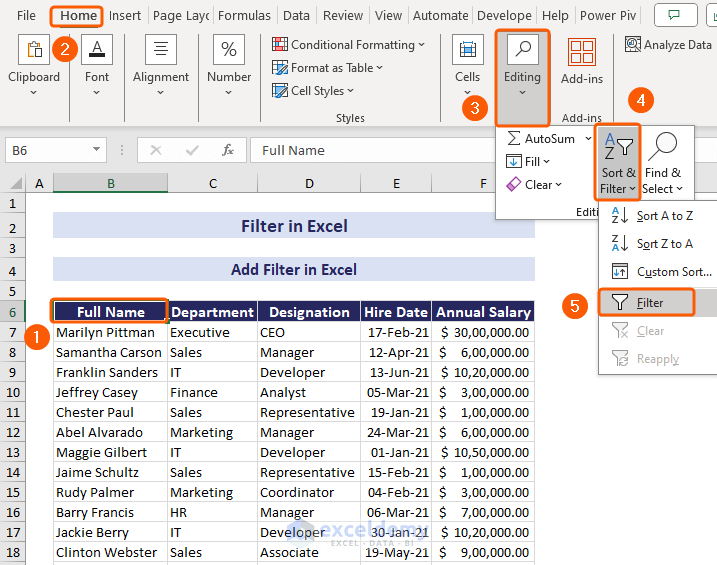Select the Annual Salary header cell
The width and height of the screenshot is (717, 565).
coord(483,312)
